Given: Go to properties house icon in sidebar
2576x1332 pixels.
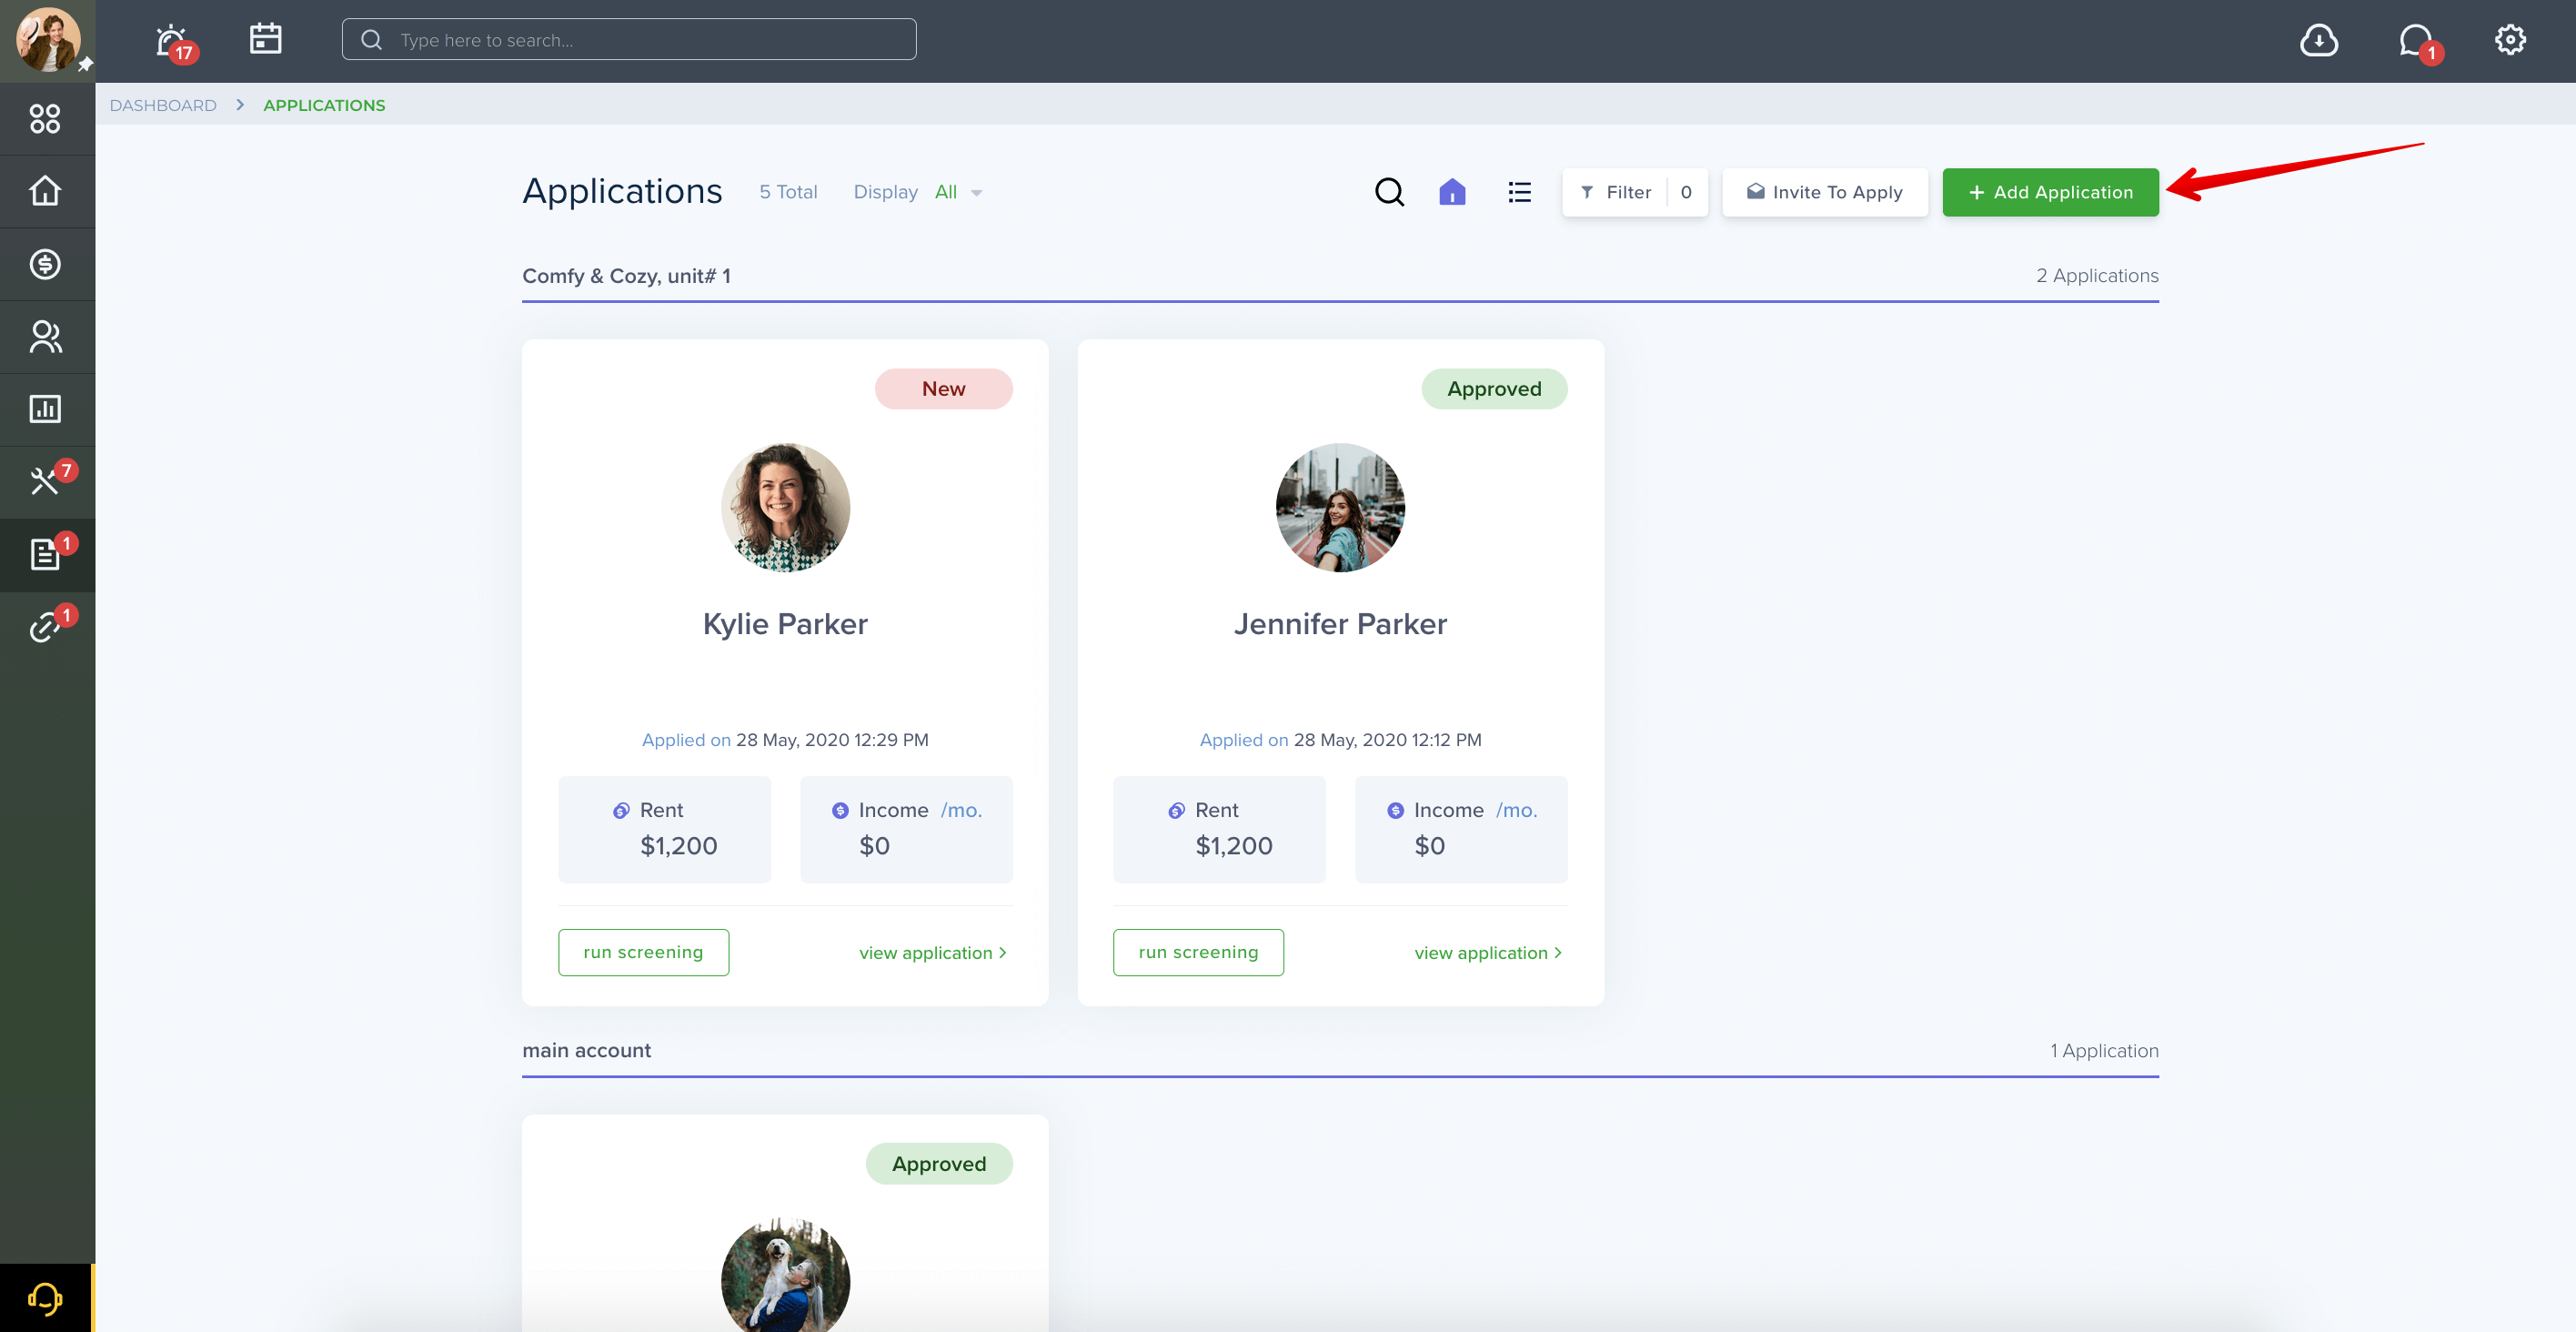Looking at the screenshot, I should click(45, 191).
